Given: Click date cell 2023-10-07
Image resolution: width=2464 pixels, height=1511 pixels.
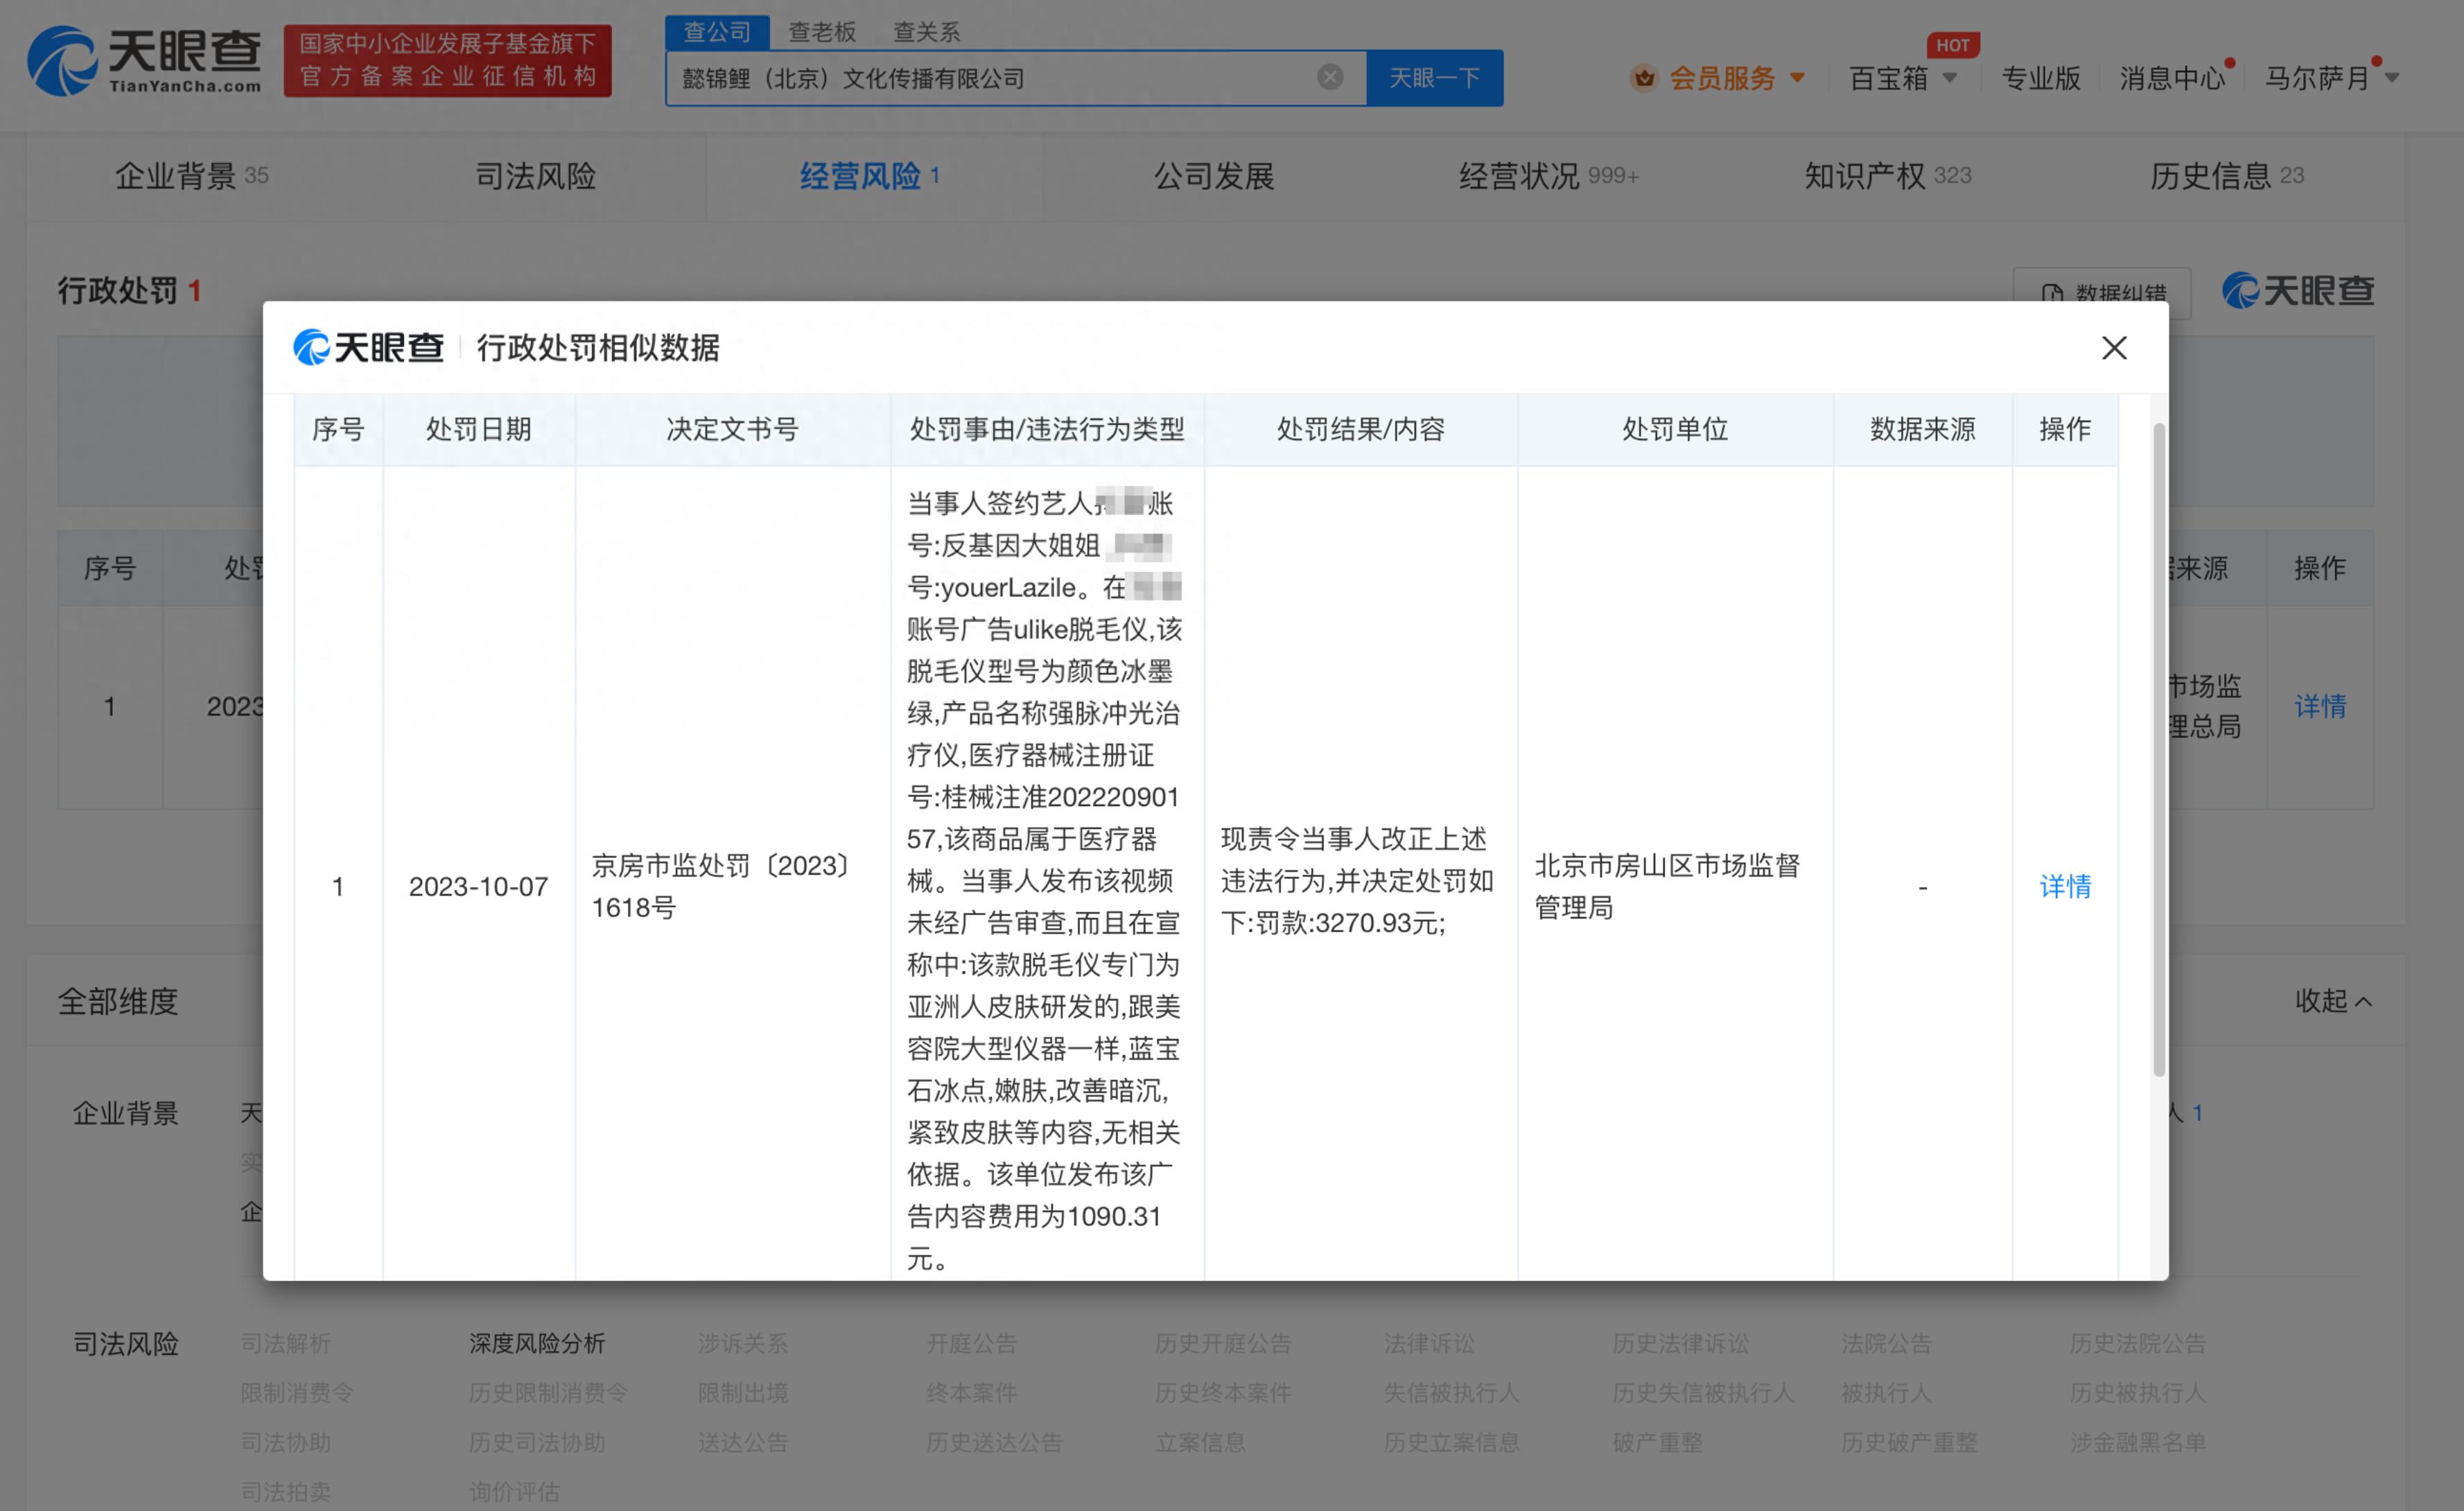Looking at the screenshot, I should 478,886.
